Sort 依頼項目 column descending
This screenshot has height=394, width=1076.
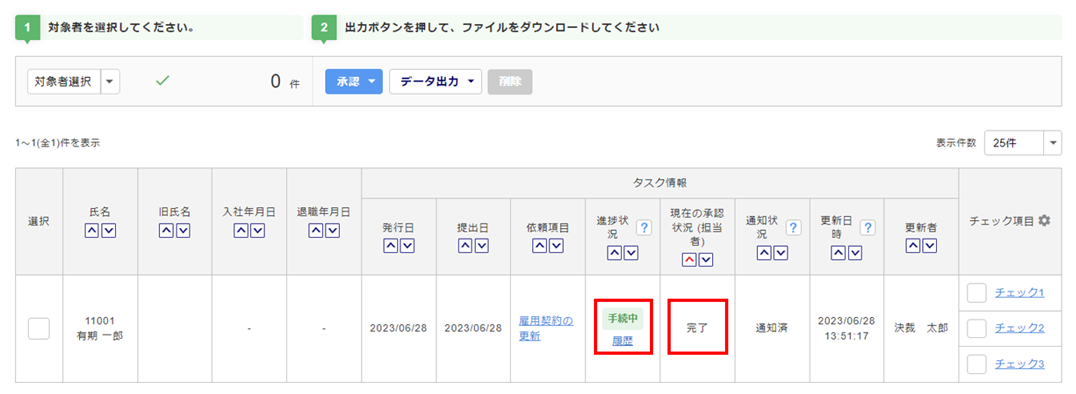coord(557,246)
